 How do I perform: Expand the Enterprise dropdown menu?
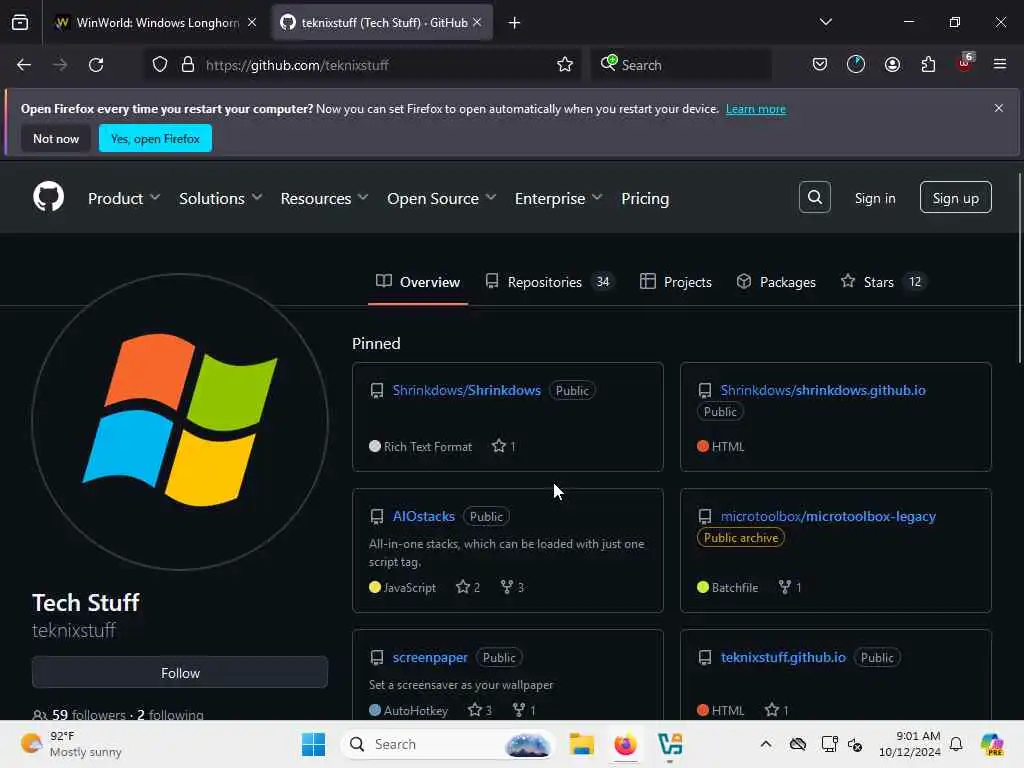pyautogui.click(x=558, y=198)
